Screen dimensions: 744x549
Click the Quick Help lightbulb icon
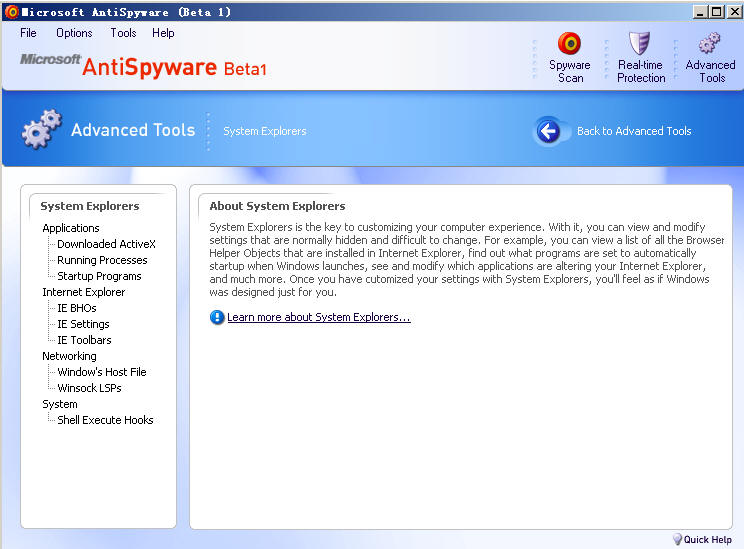tap(678, 539)
